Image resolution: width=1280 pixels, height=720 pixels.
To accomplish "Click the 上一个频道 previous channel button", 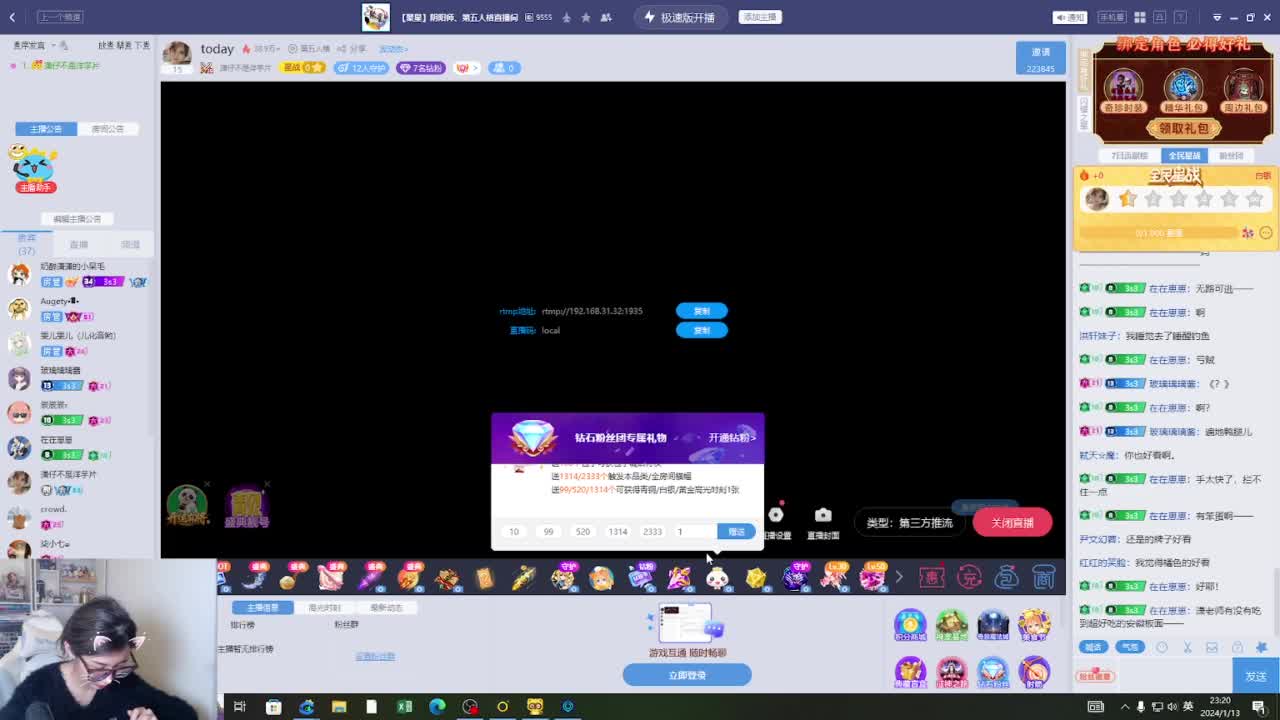I will pos(60,17).
